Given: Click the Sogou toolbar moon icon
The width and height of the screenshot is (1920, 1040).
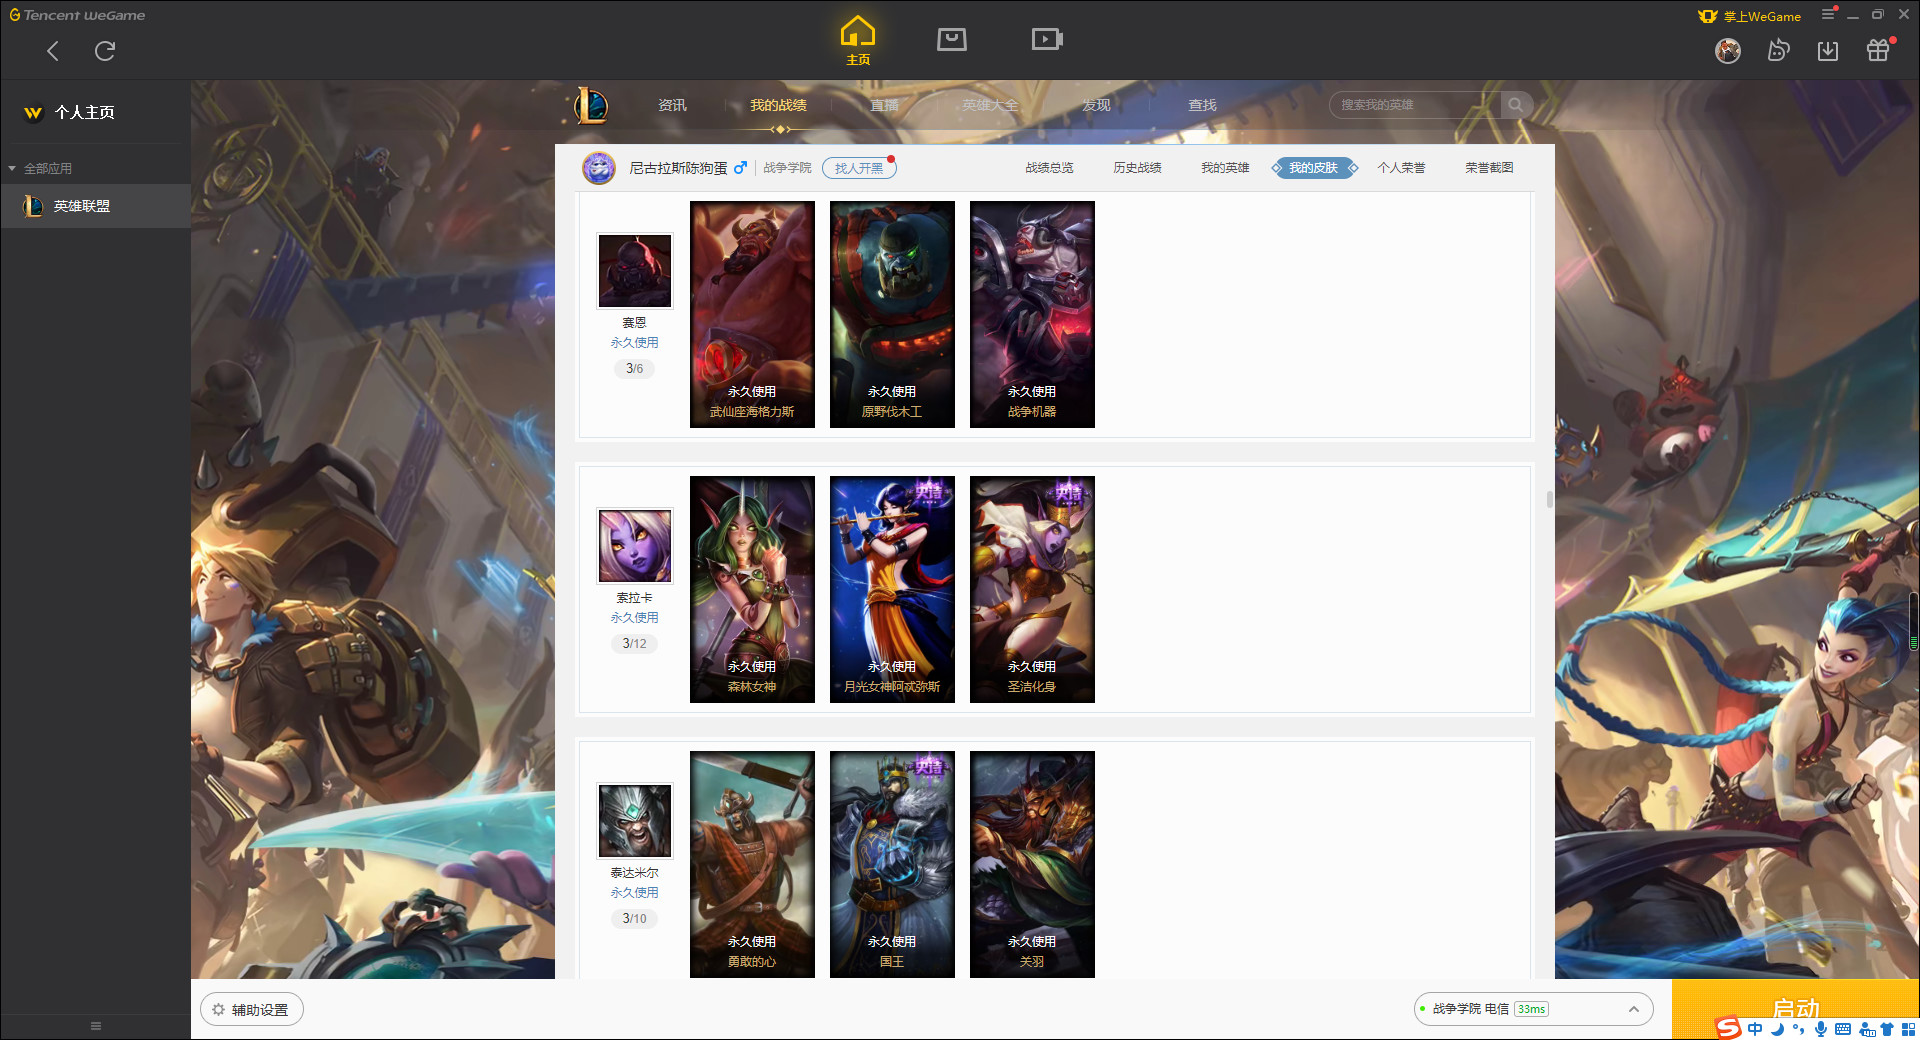Looking at the screenshot, I should [1777, 1029].
